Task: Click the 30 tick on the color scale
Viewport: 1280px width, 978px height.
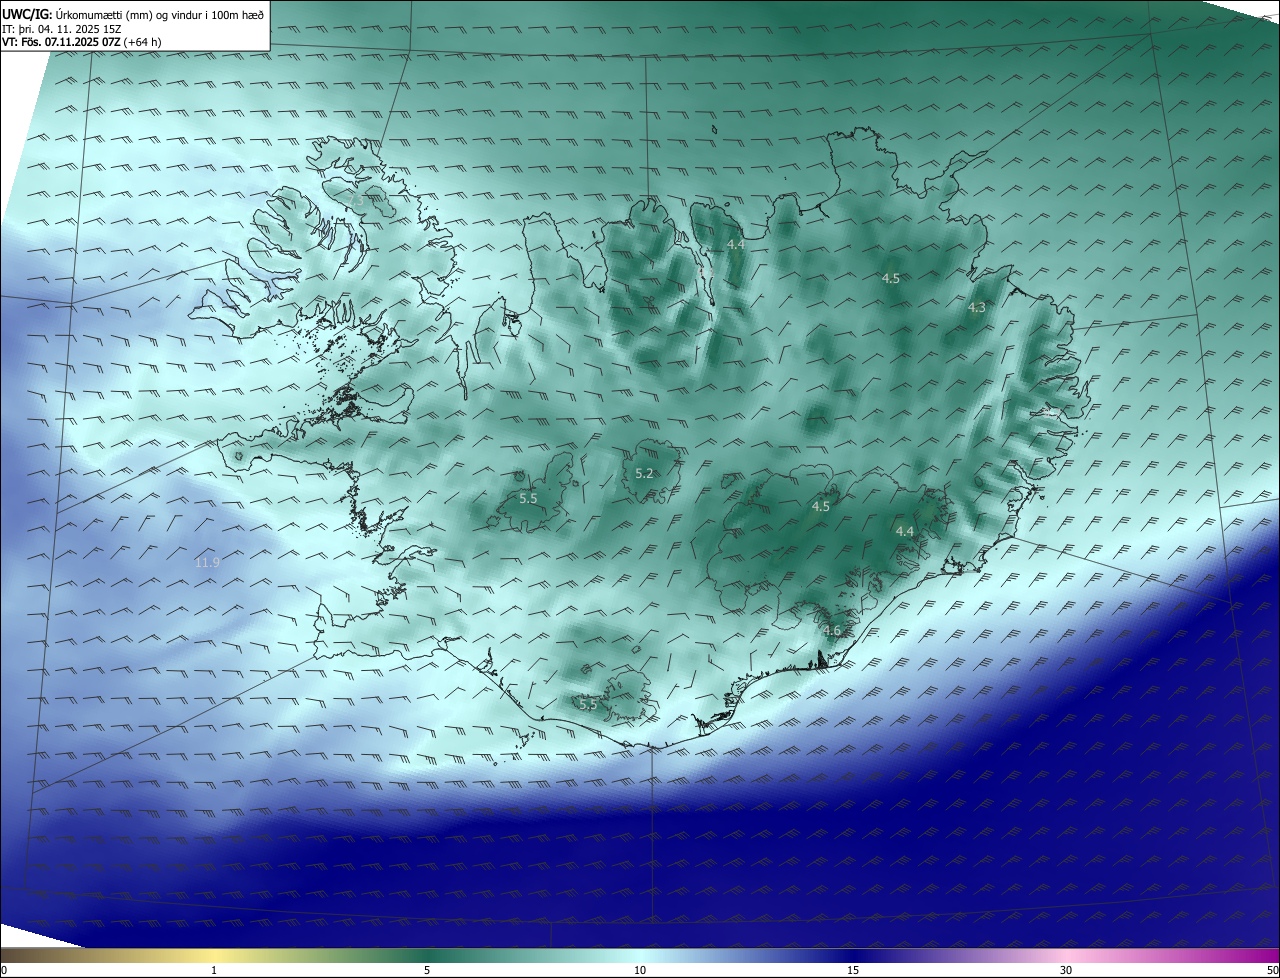Action: (x=1066, y=970)
